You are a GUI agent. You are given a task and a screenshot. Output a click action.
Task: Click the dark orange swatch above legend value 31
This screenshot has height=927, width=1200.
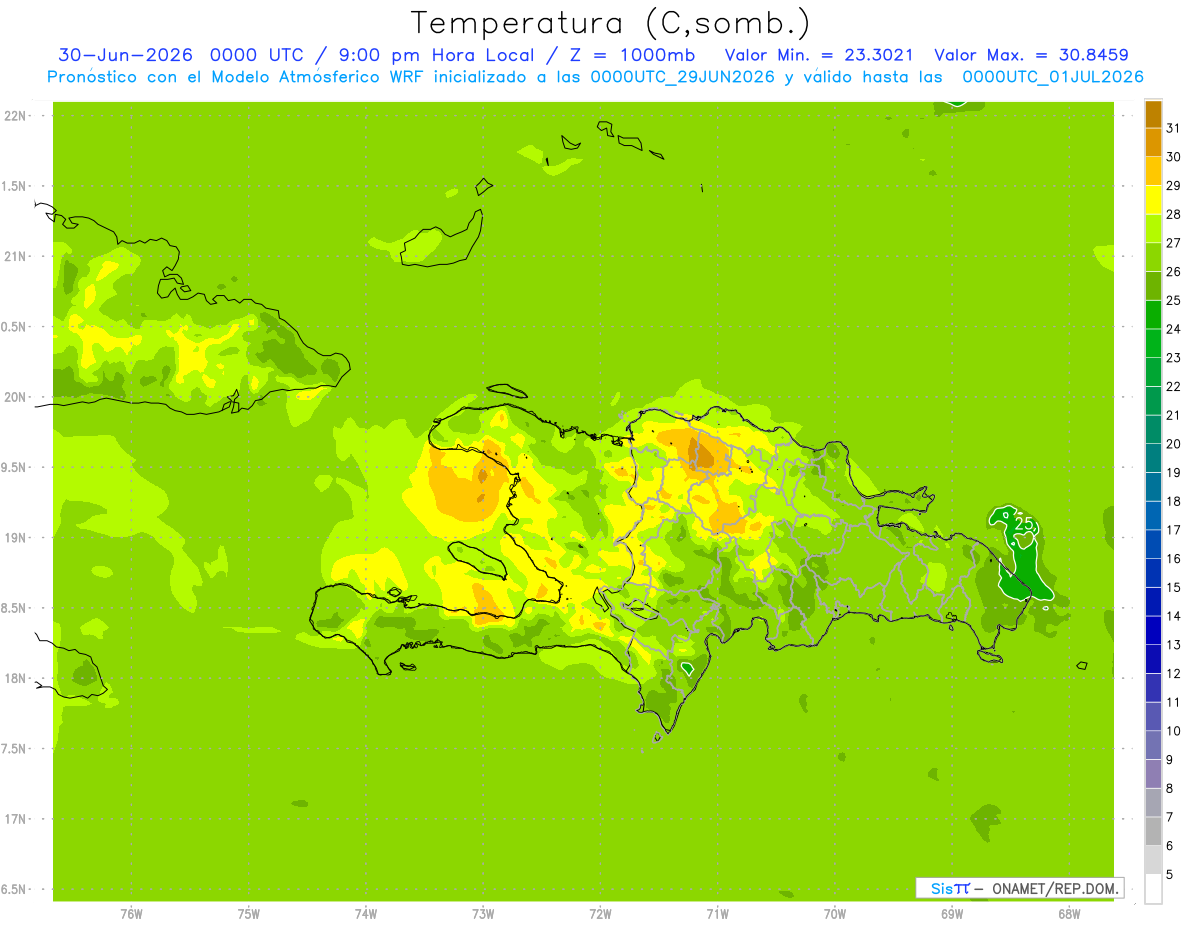1153,114
